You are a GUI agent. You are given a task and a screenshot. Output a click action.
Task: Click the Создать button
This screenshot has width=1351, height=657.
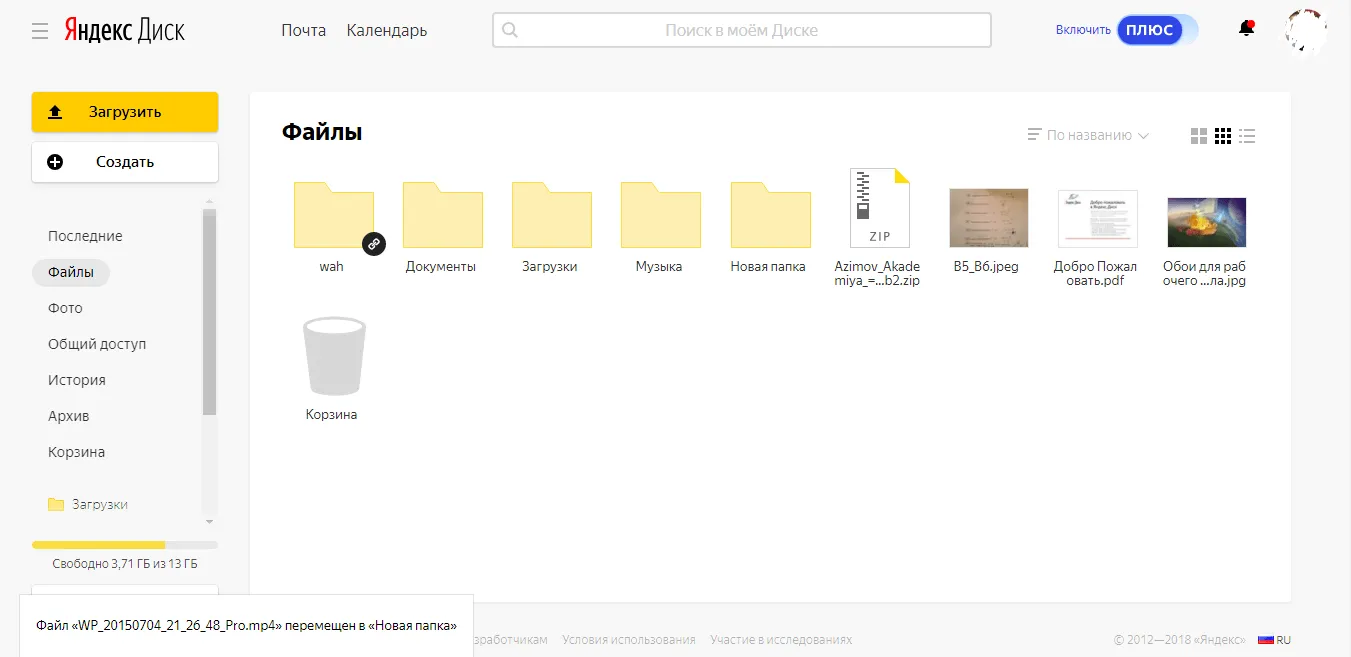click(x=125, y=162)
